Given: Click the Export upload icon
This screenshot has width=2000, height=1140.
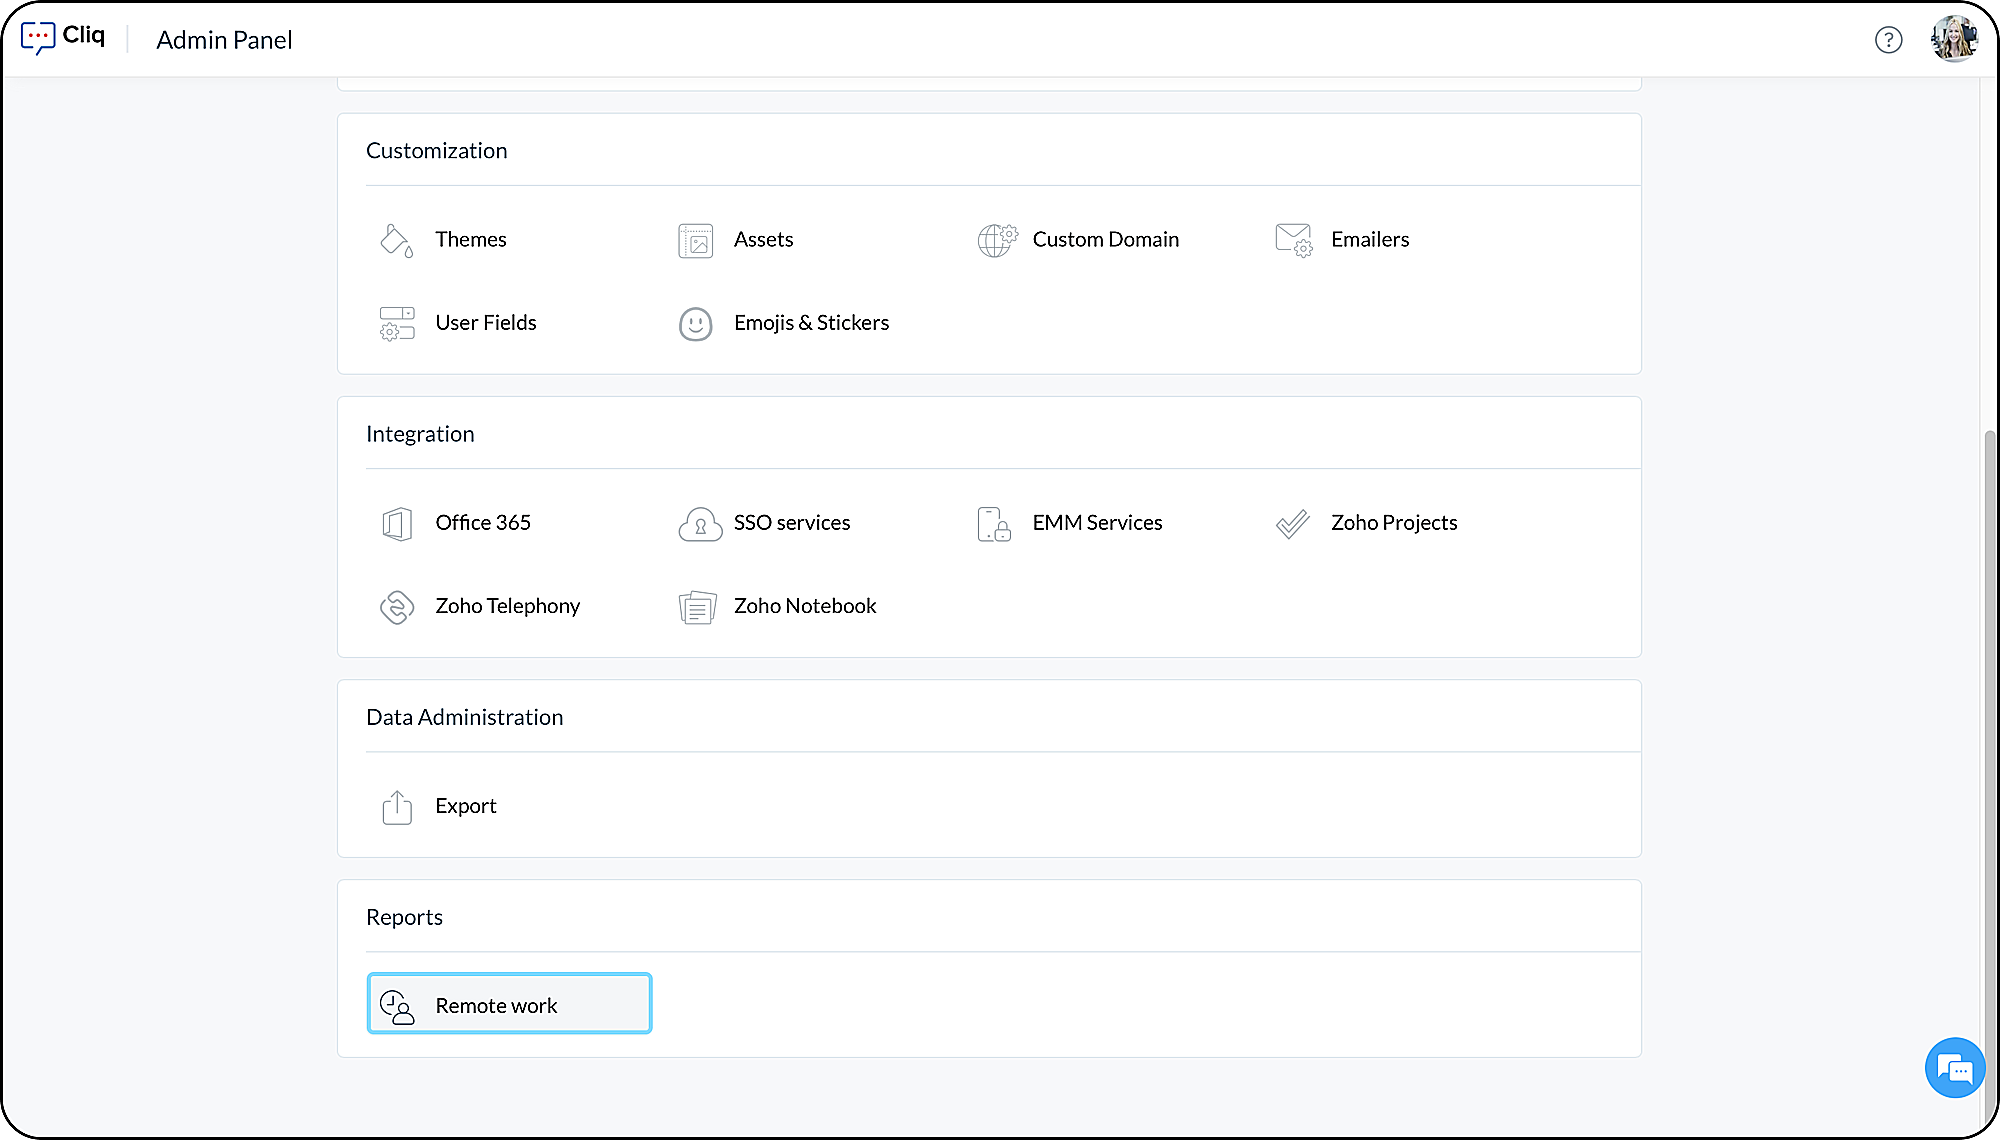Looking at the screenshot, I should tap(396, 806).
